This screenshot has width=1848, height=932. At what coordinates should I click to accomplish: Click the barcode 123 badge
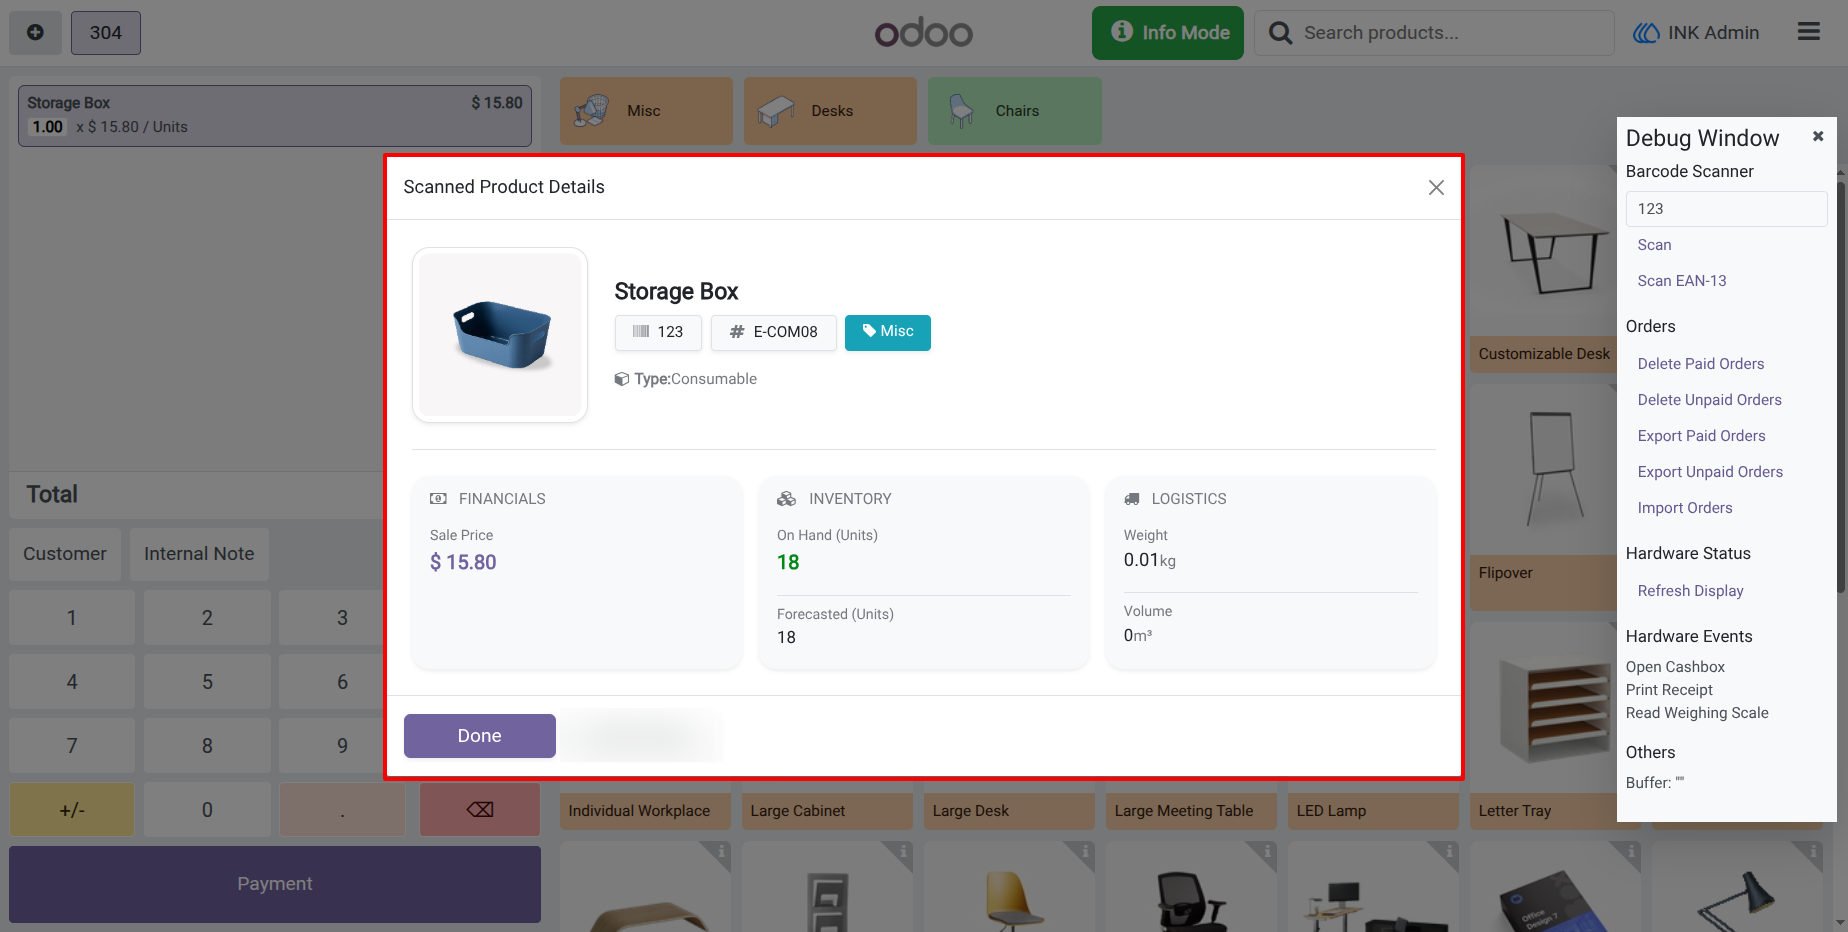pyautogui.click(x=658, y=332)
